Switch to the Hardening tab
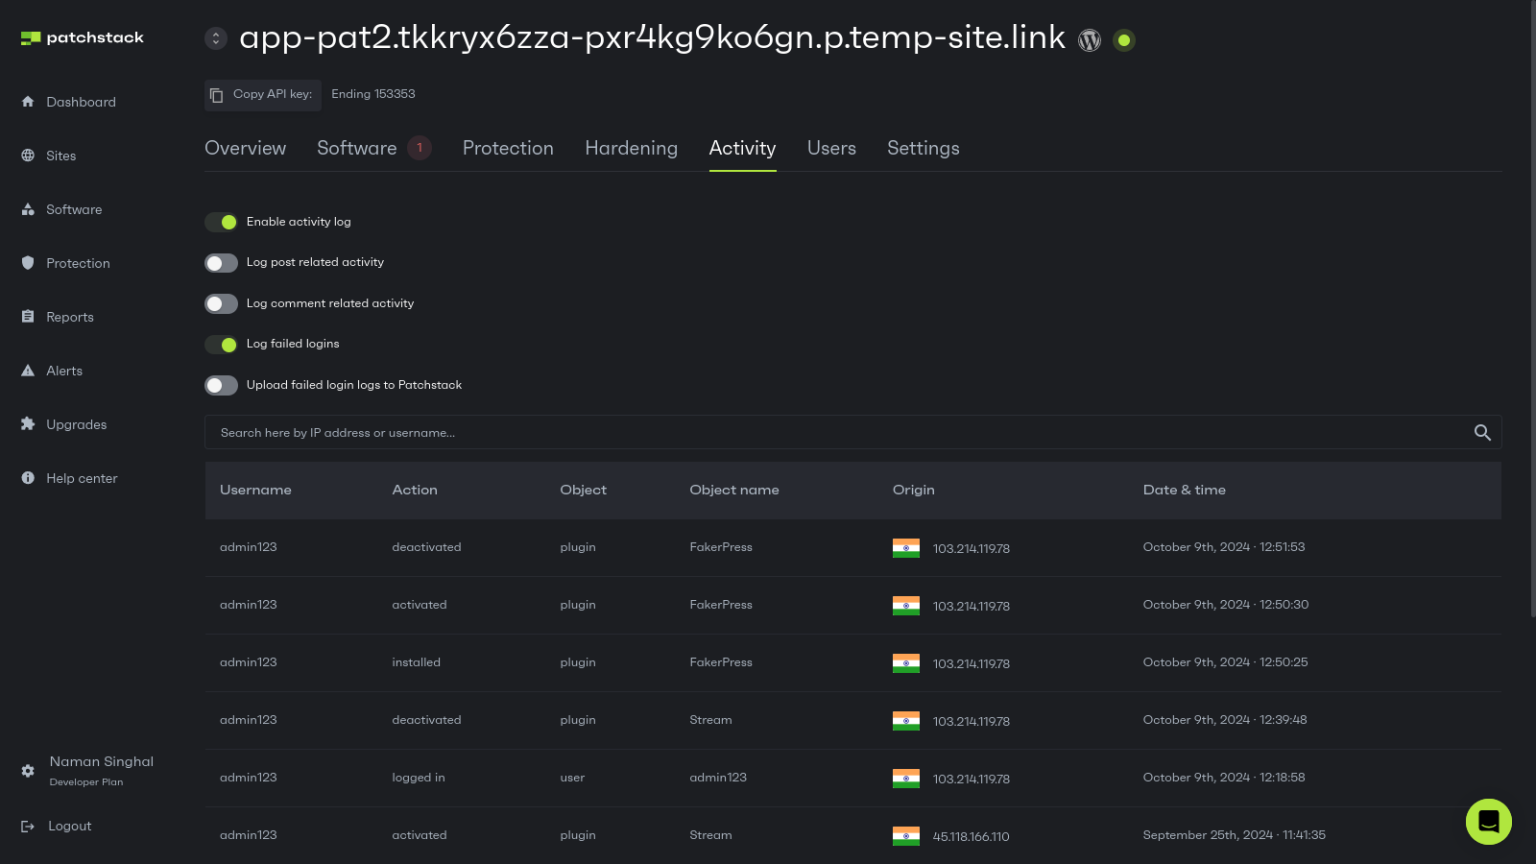 click(x=631, y=148)
